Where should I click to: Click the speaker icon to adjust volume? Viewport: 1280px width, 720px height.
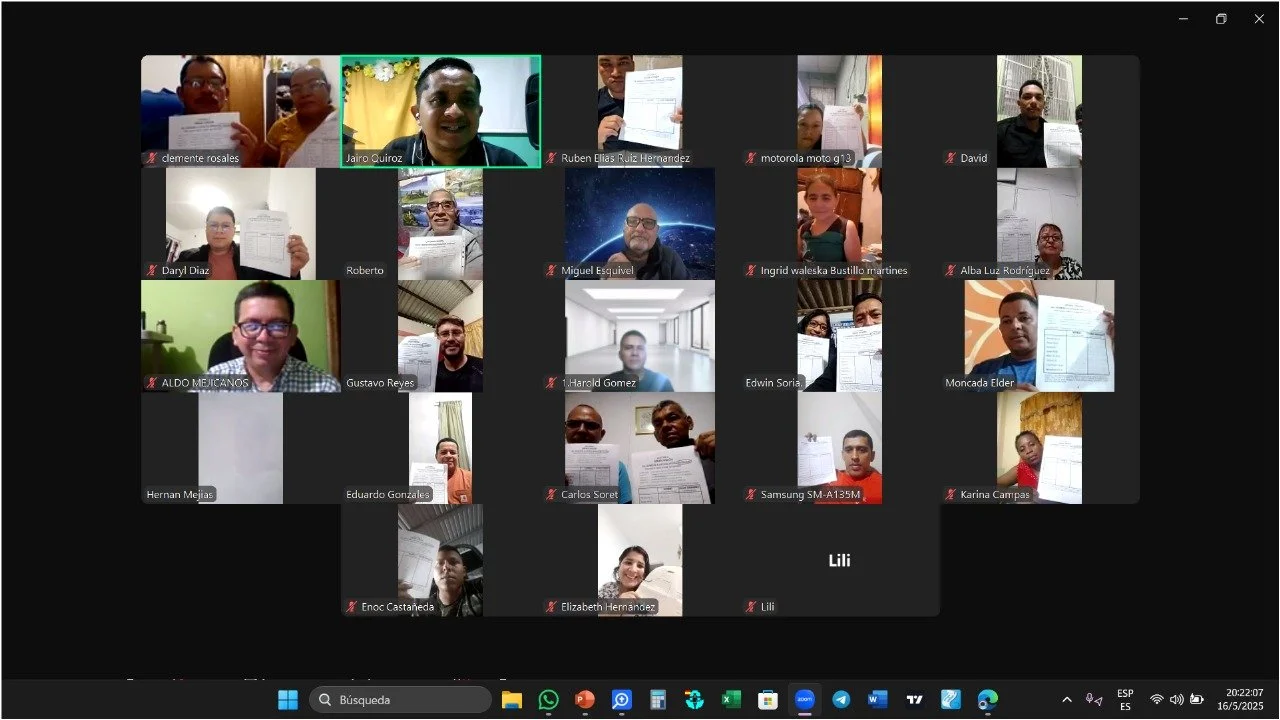1177,699
